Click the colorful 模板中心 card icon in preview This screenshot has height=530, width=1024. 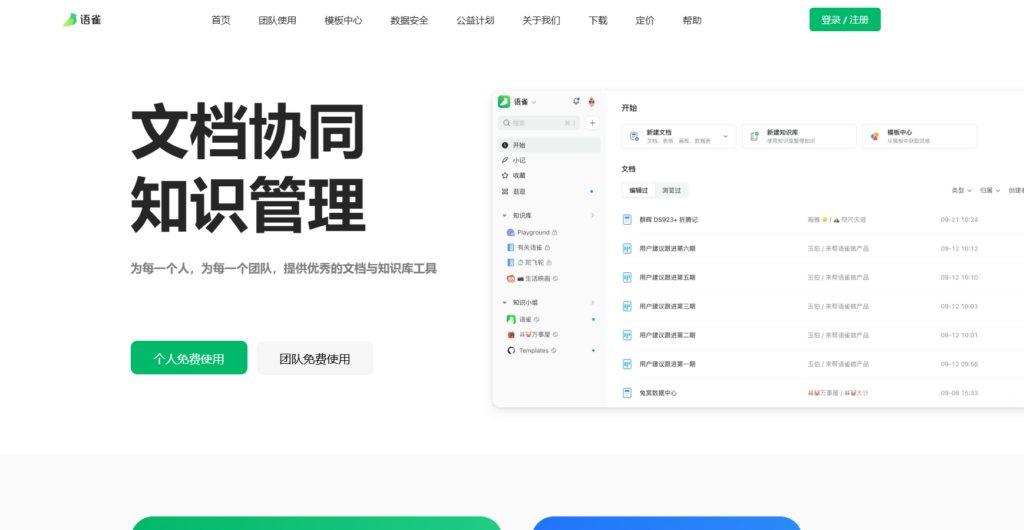click(x=874, y=136)
